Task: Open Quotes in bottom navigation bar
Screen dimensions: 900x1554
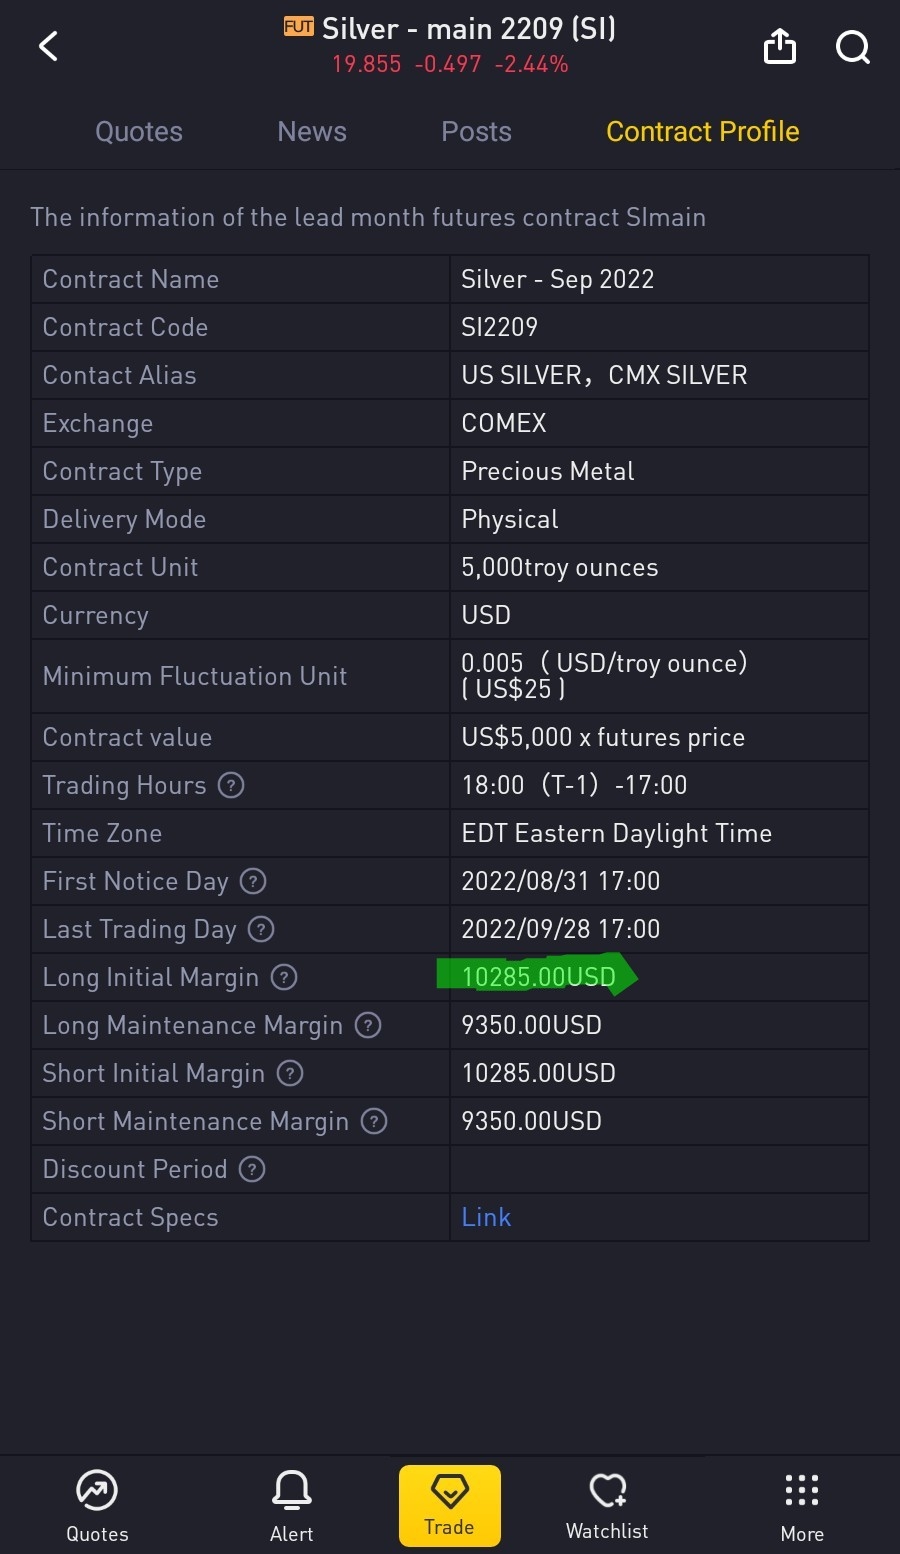Action: (x=97, y=1506)
